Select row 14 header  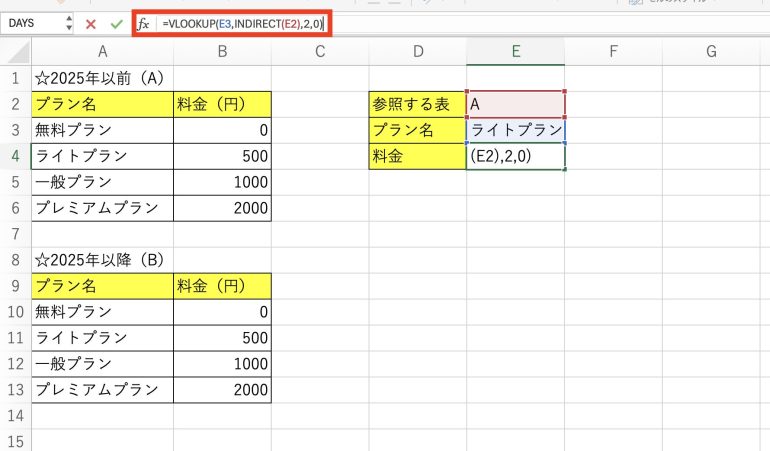pyautogui.click(x=16, y=416)
